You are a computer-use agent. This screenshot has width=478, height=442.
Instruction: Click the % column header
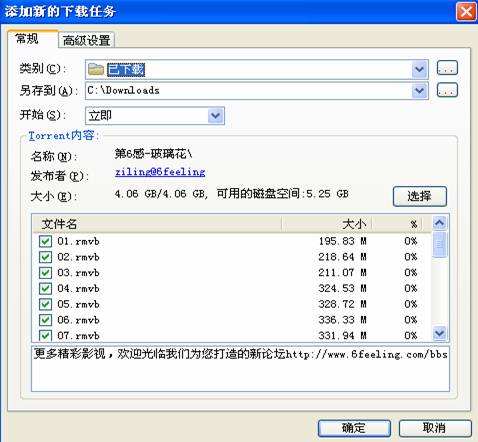[x=397, y=224]
